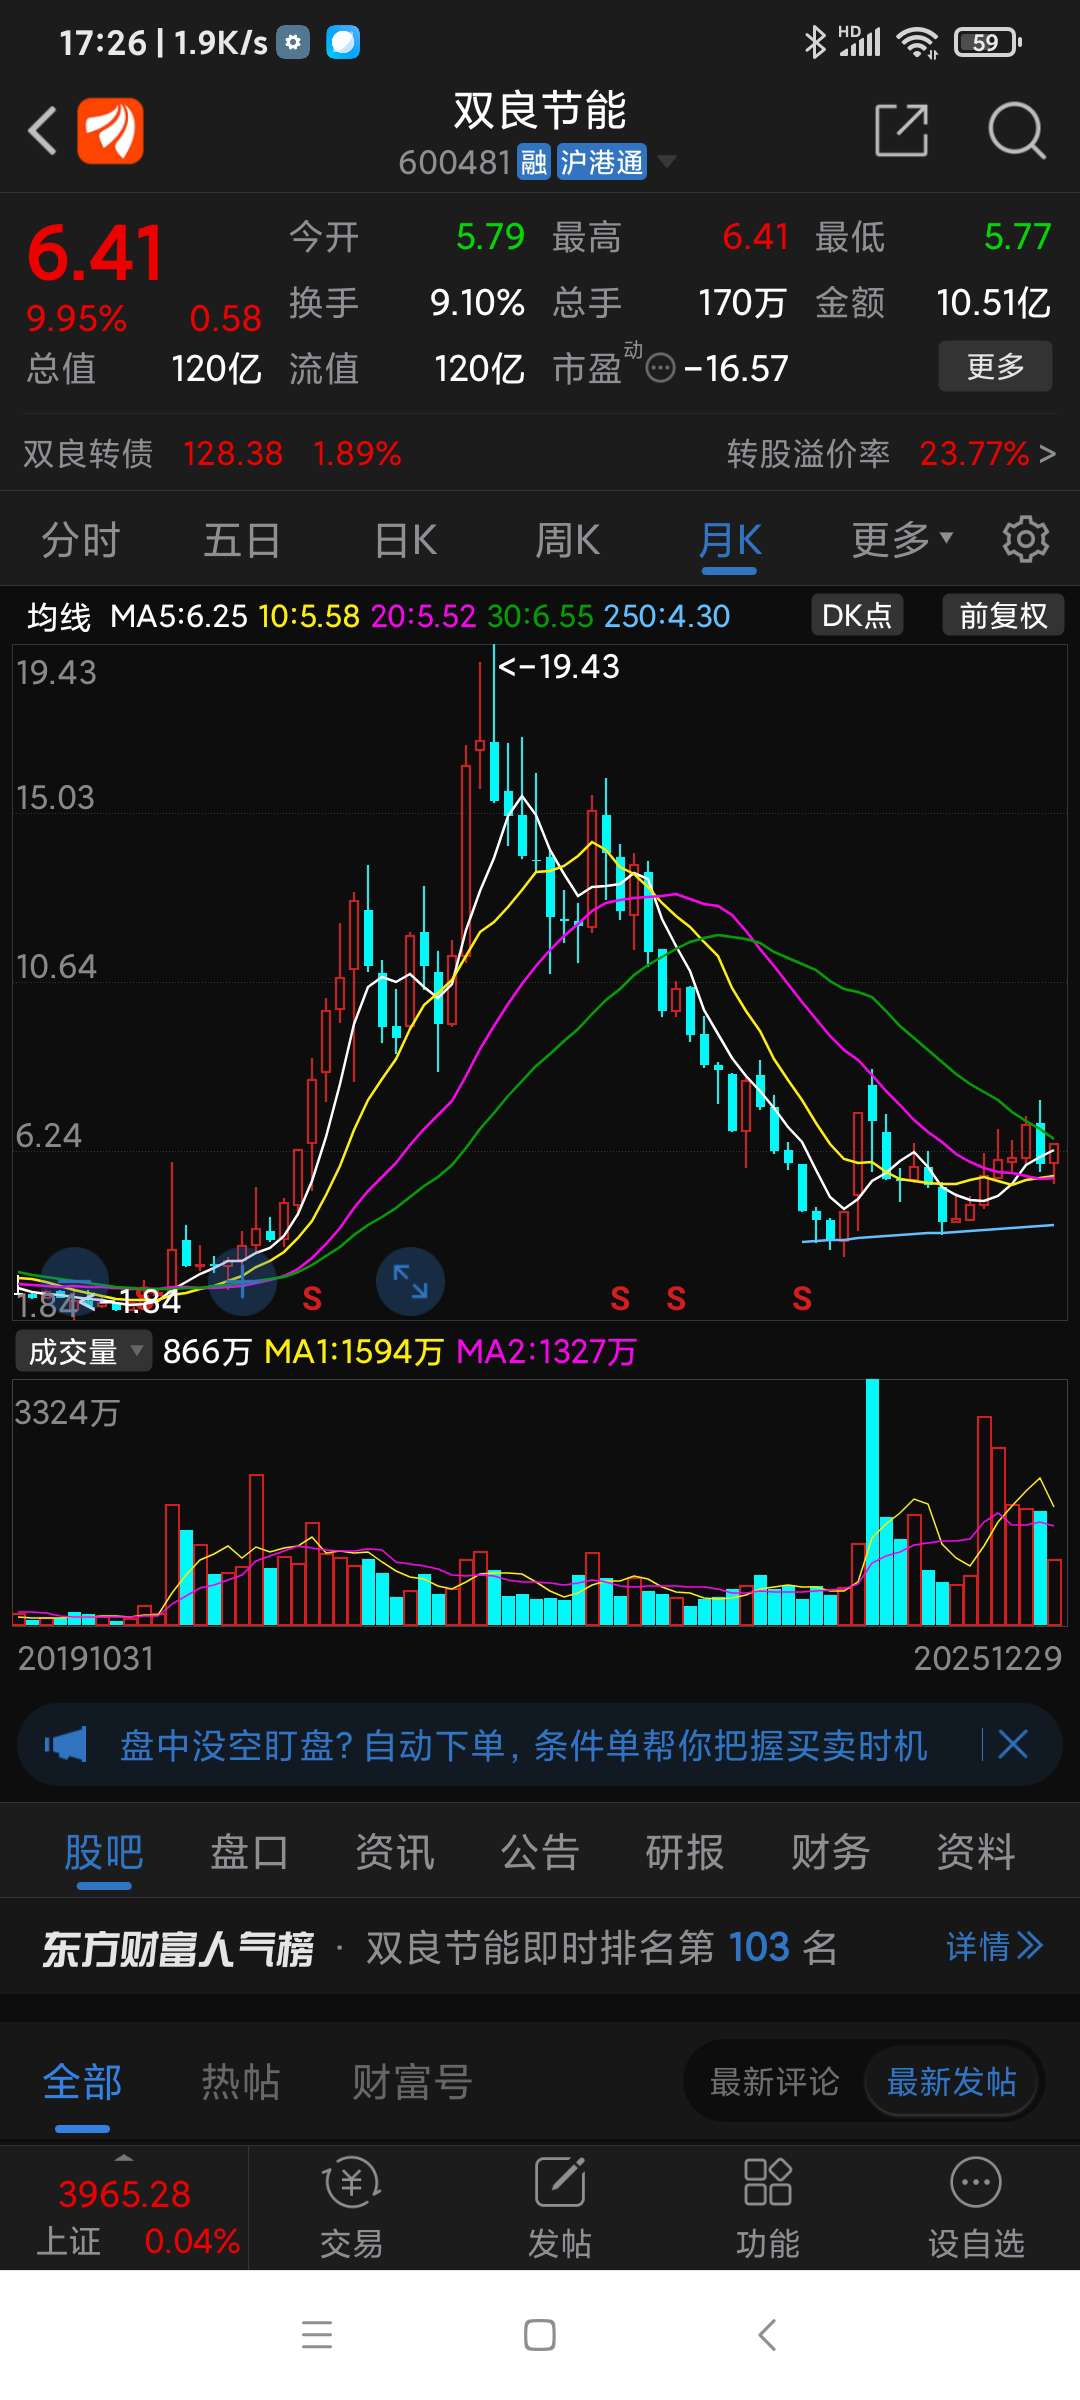
Task: Tap the <-19.43 high price label
Action: (x=559, y=666)
